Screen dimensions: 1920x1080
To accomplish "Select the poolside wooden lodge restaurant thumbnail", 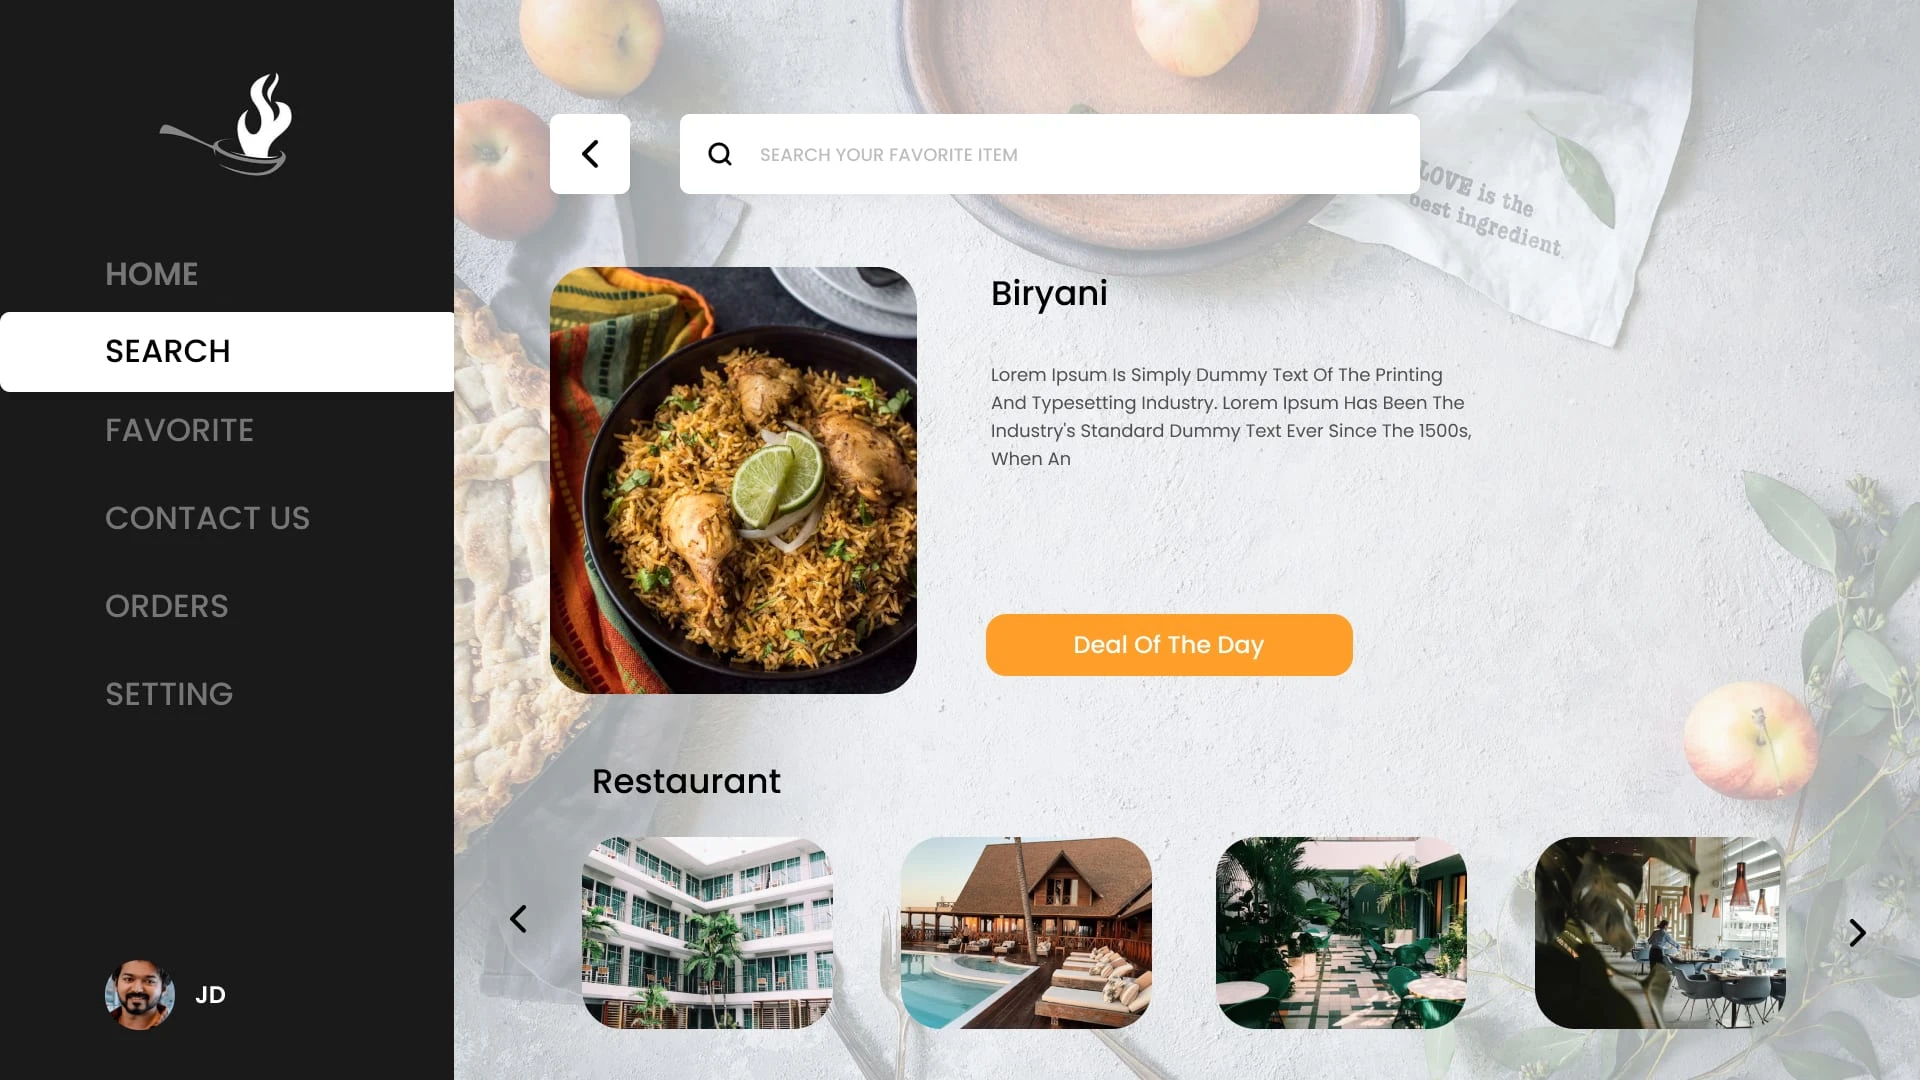I will pyautogui.click(x=1026, y=933).
